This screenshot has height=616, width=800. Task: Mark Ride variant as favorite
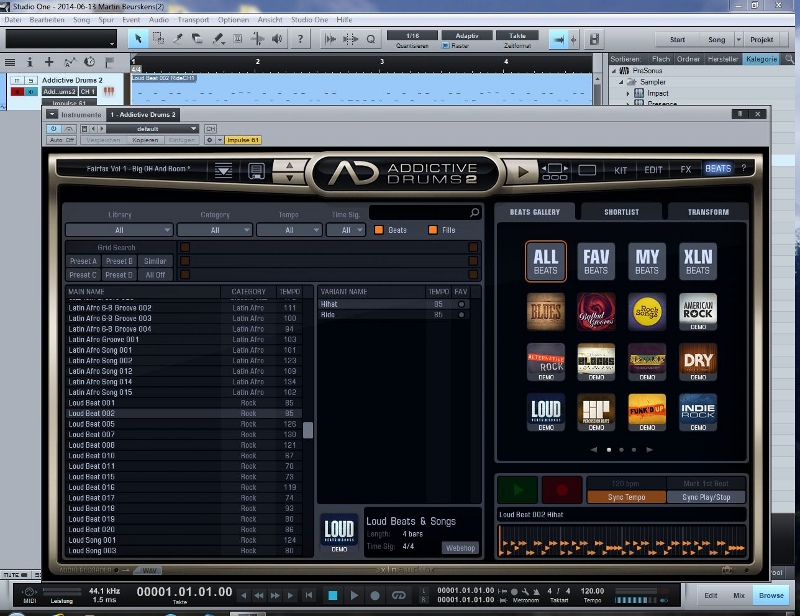(461, 315)
